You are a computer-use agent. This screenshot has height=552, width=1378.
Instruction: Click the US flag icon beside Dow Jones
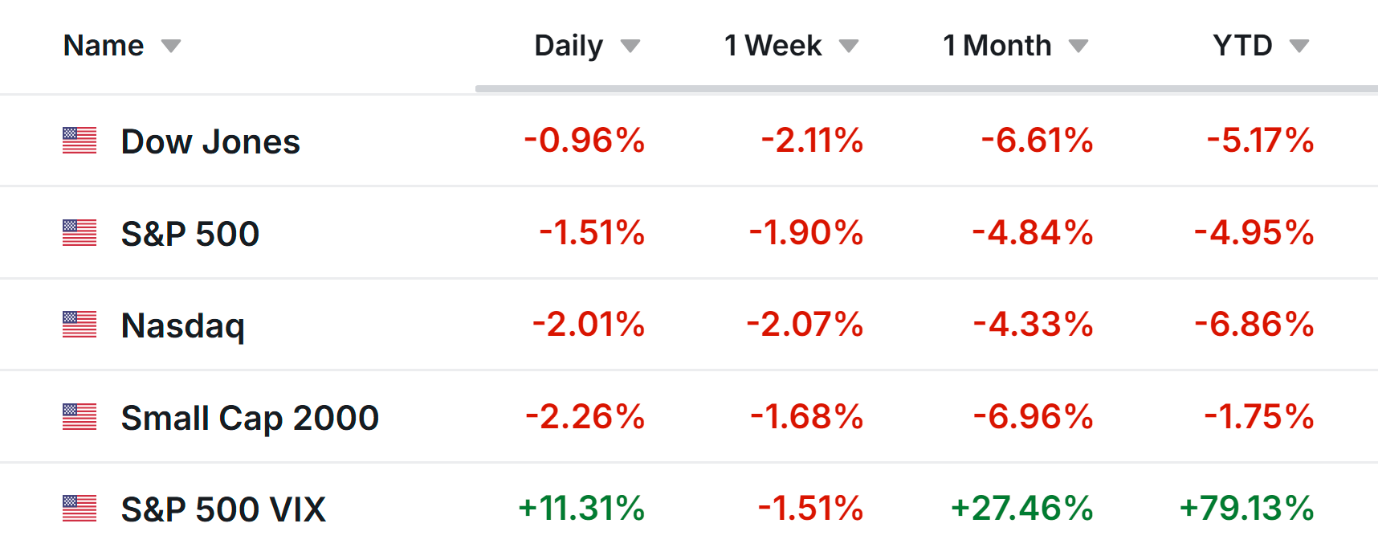(x=80, y=141)
